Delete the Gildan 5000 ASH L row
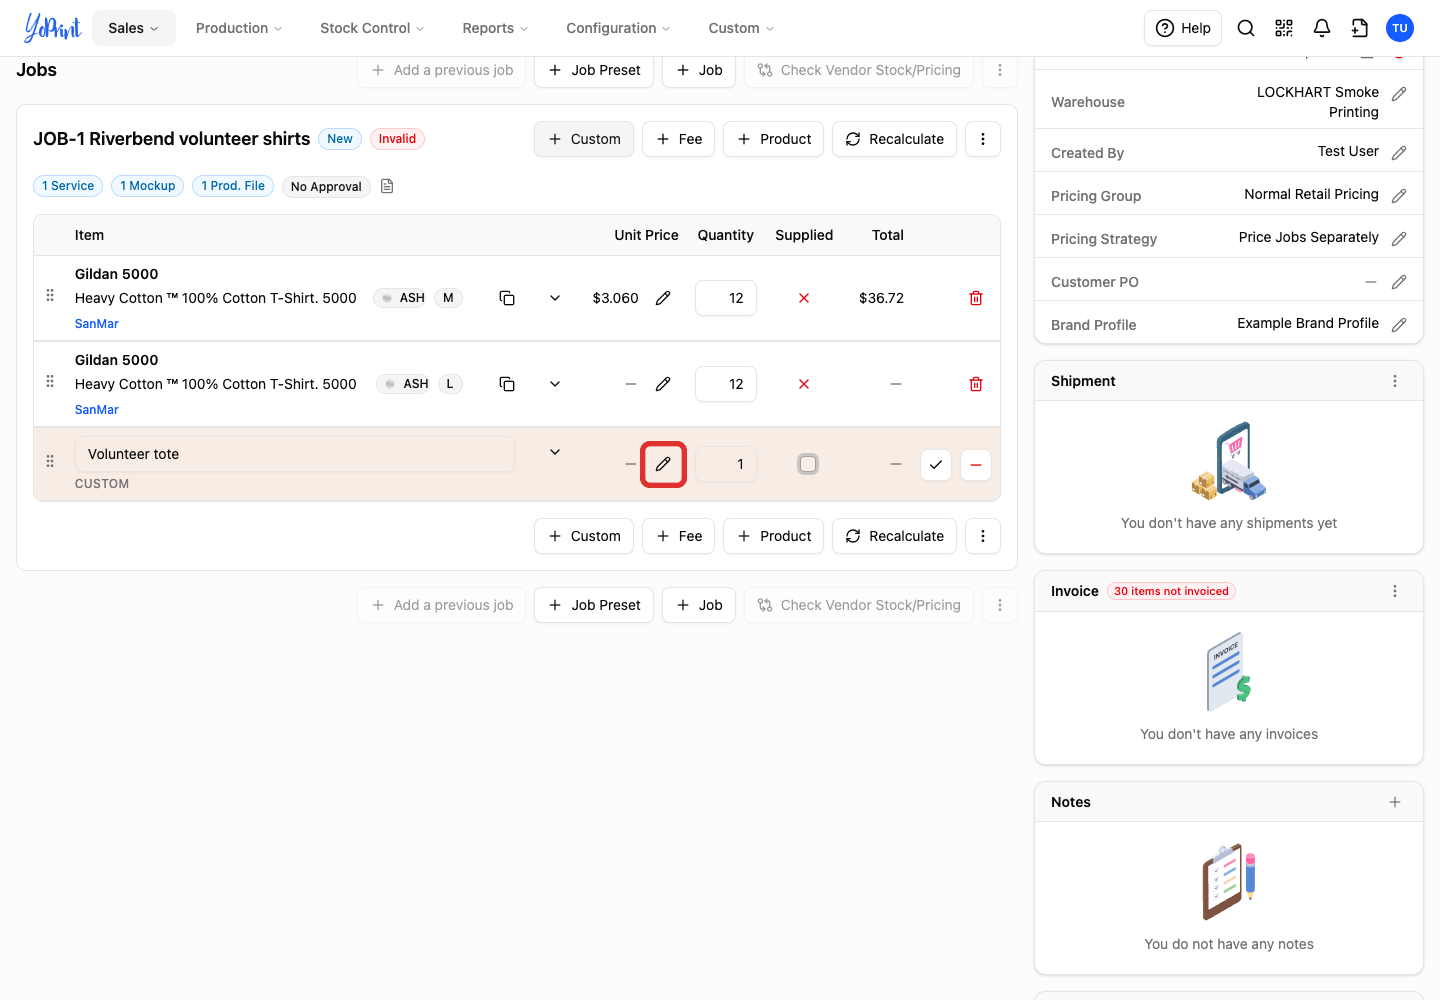 point(976,384)
